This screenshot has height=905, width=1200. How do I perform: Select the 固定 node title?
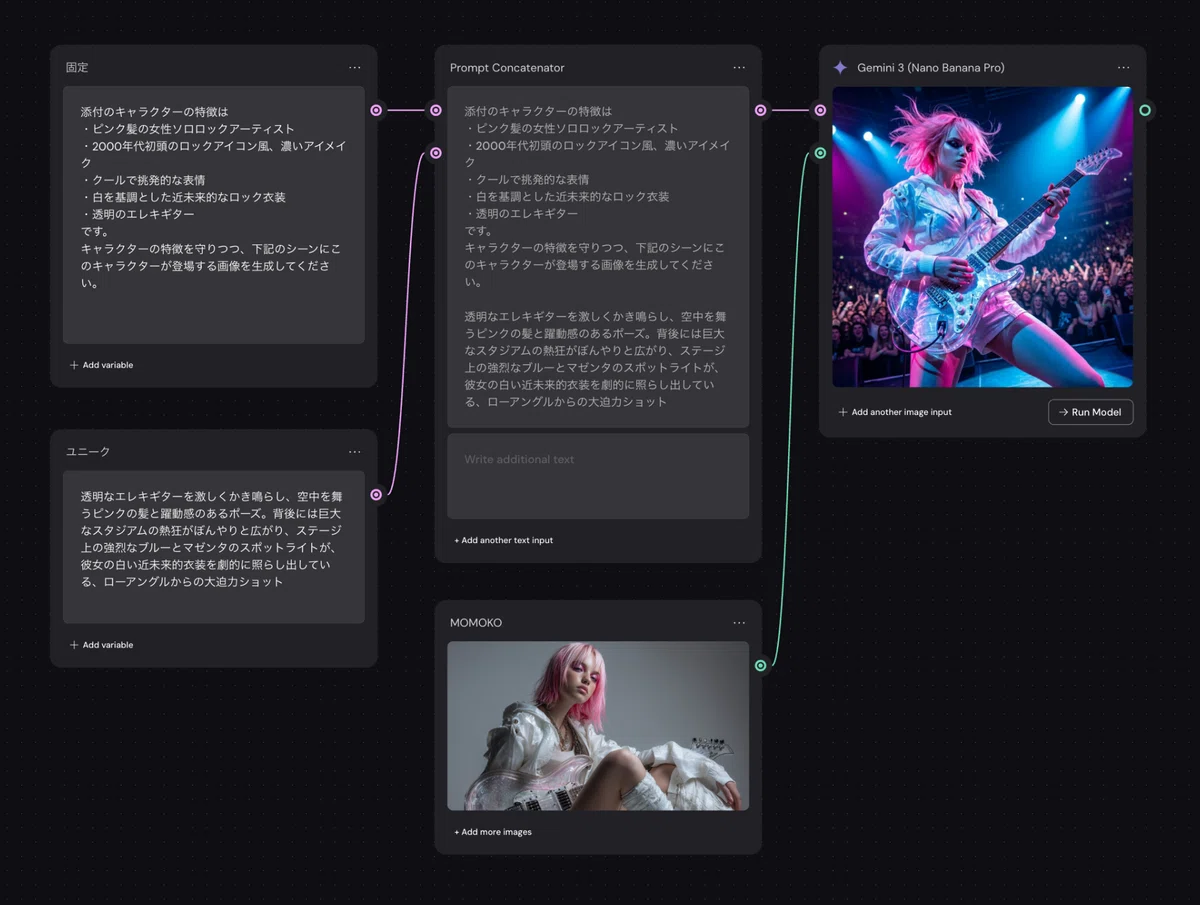77,68
